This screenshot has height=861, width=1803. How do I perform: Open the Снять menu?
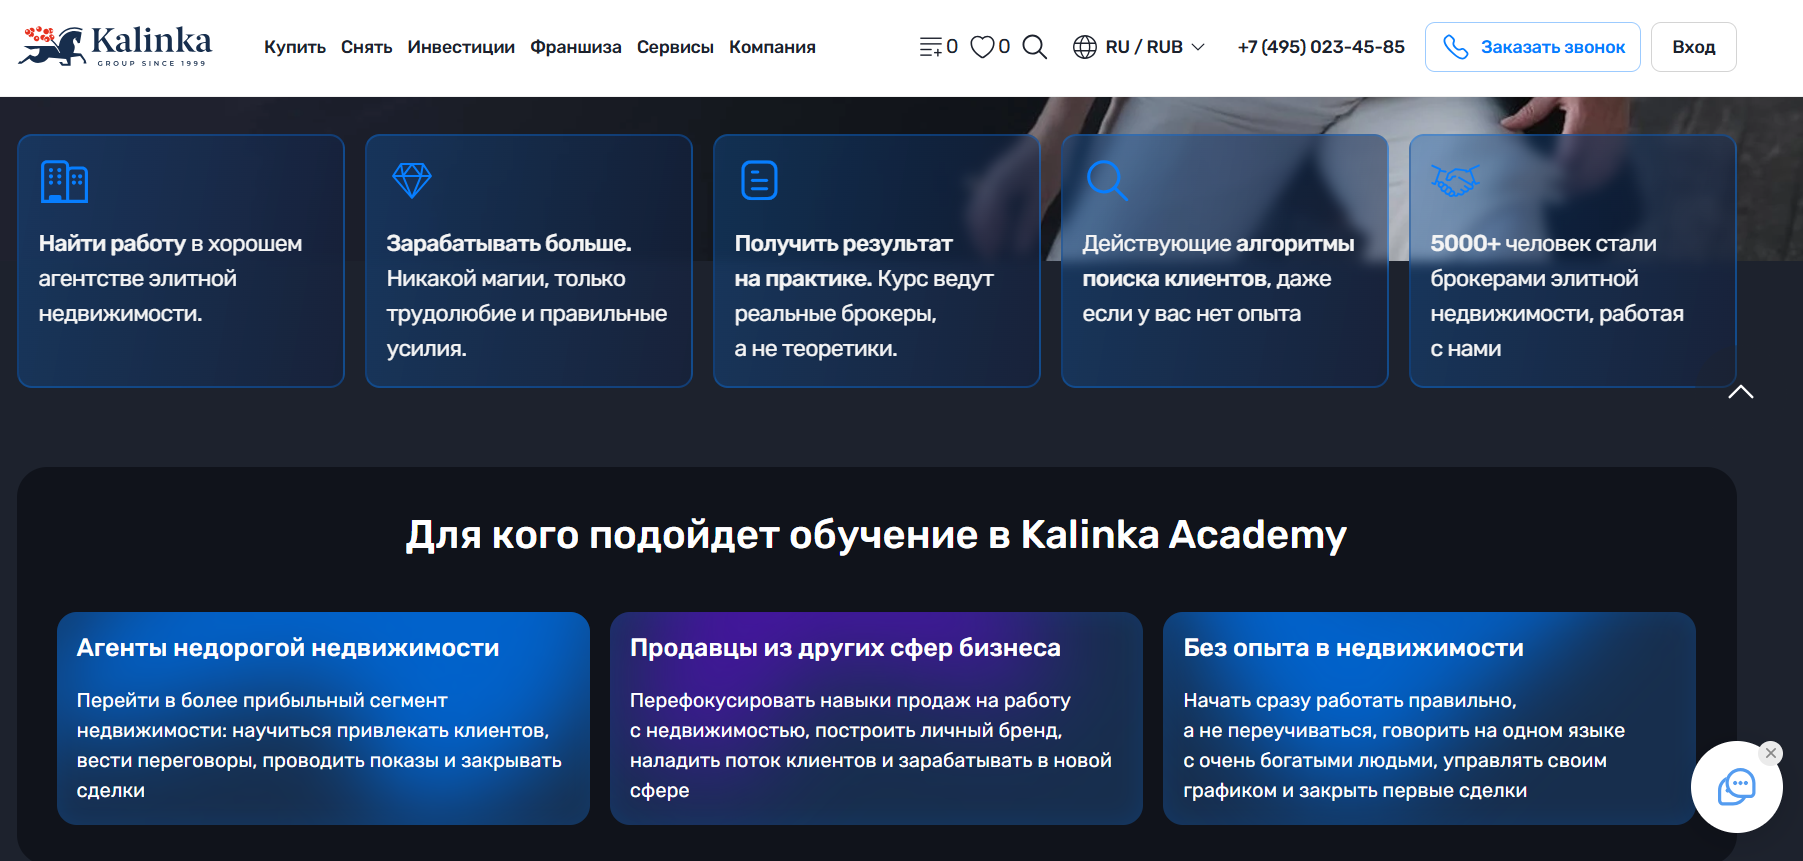(366, 47)
